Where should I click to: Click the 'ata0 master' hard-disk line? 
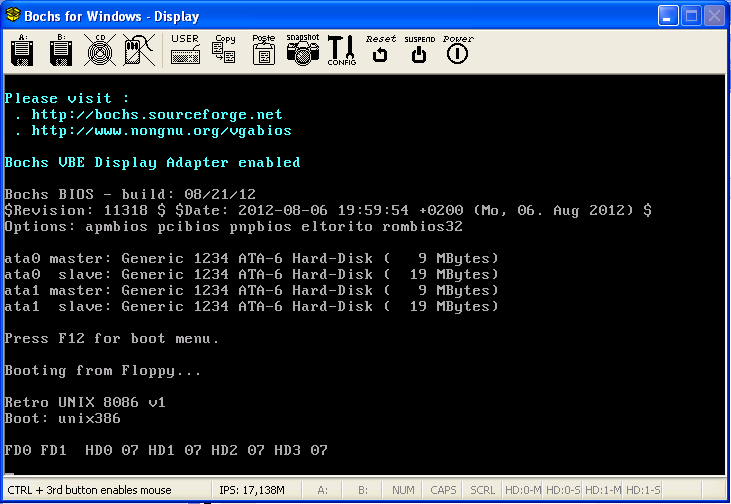(x=251, y=258)
